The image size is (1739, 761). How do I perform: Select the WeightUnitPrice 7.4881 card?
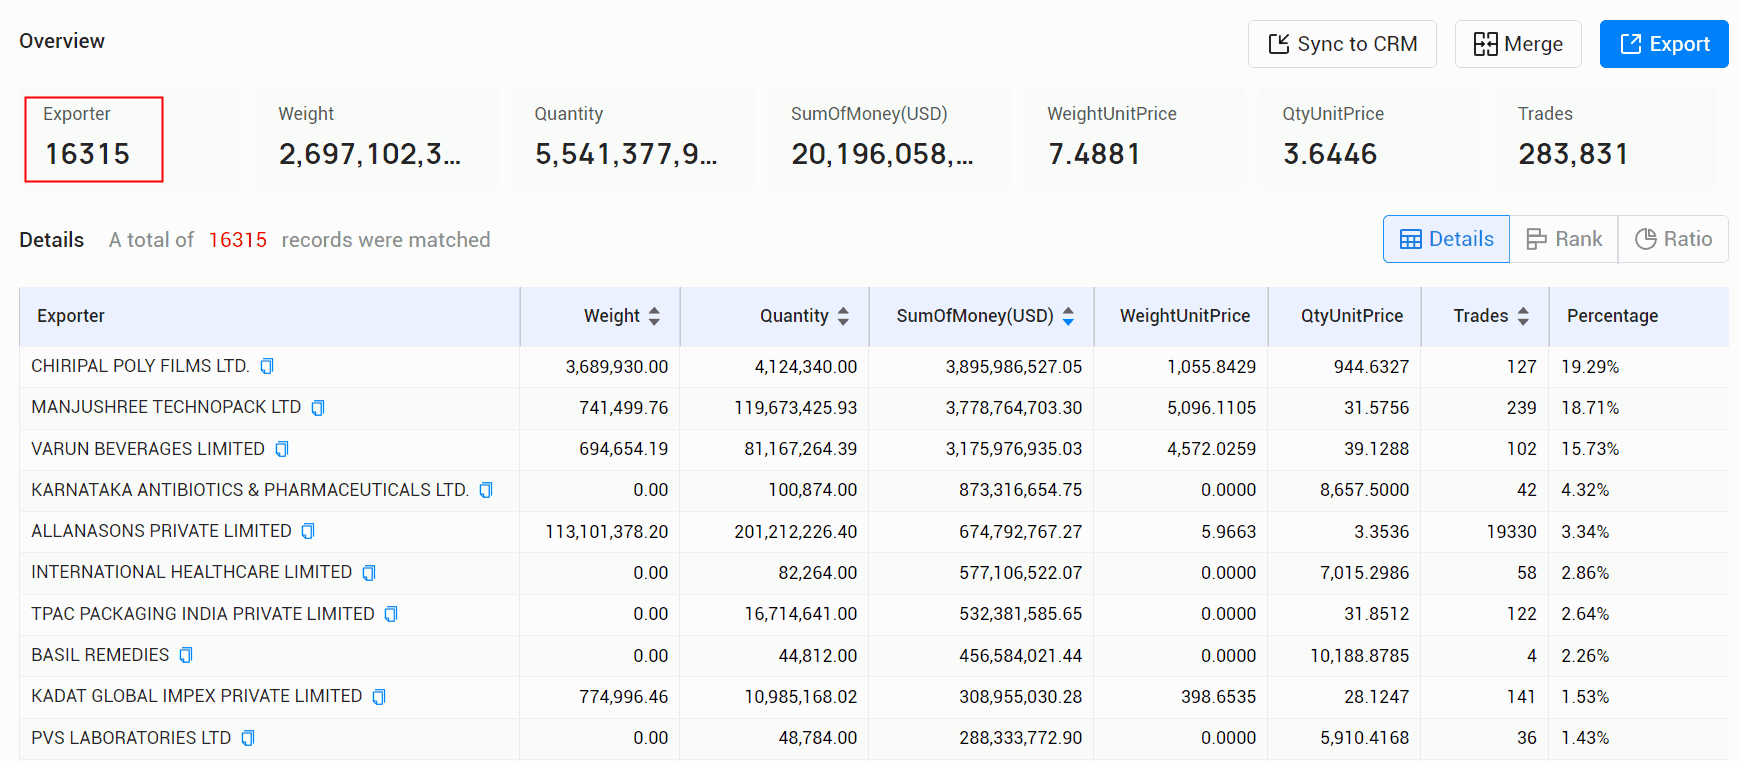(1134, 138)
